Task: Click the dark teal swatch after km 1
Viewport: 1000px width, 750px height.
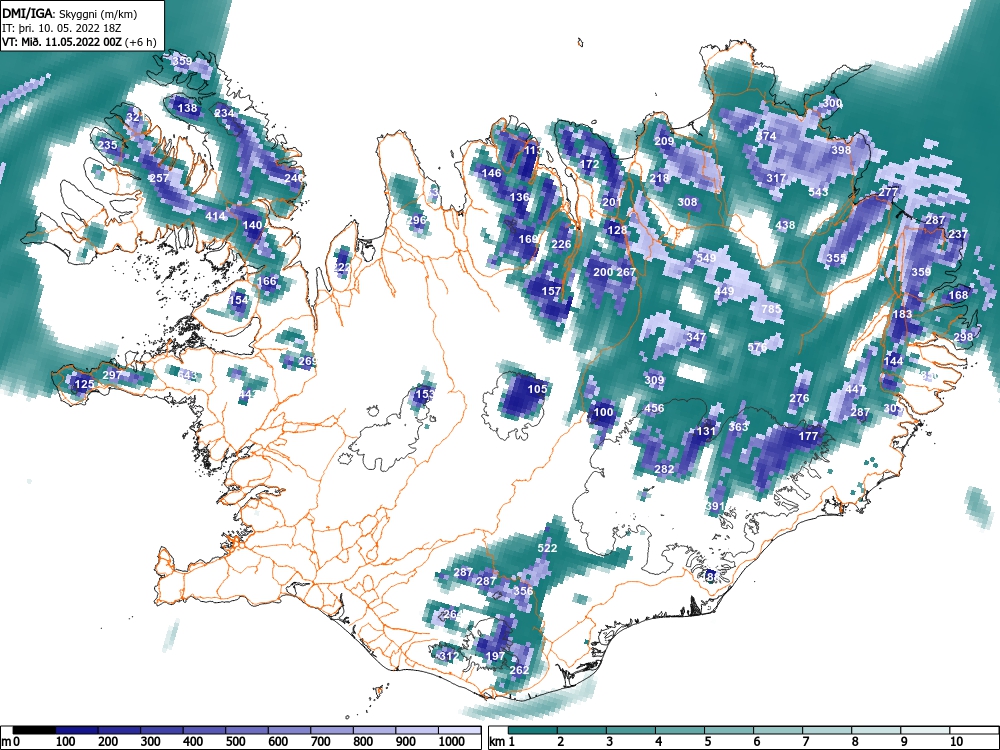Action: tap(533, 730)
